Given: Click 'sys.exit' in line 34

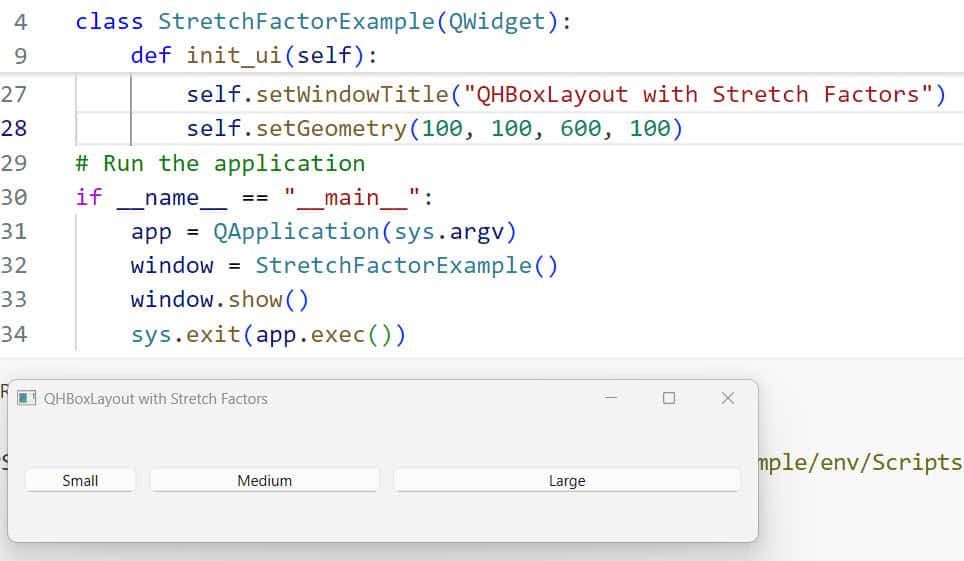Looking at the screenshot, I should click(x=186, y=335).
